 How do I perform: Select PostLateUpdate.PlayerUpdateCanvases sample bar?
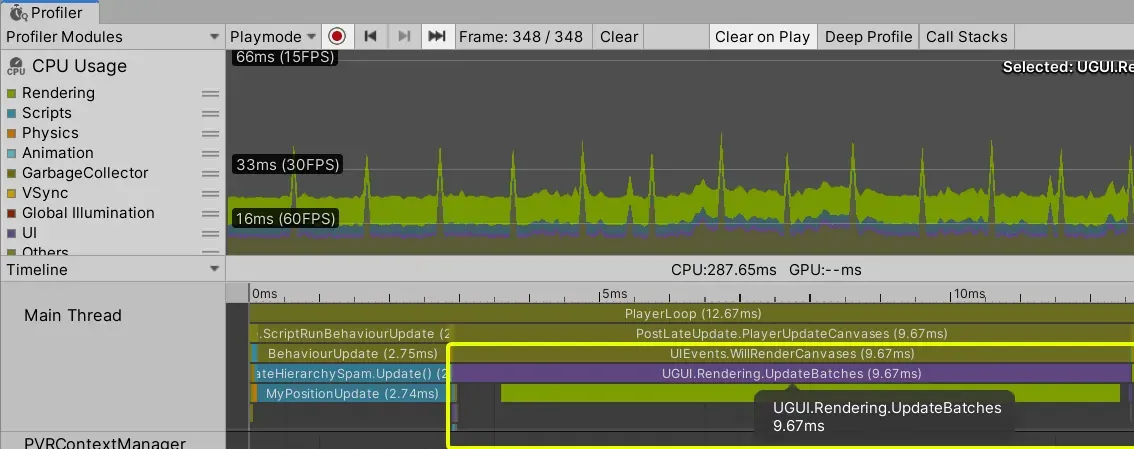(x=791, y=333)
